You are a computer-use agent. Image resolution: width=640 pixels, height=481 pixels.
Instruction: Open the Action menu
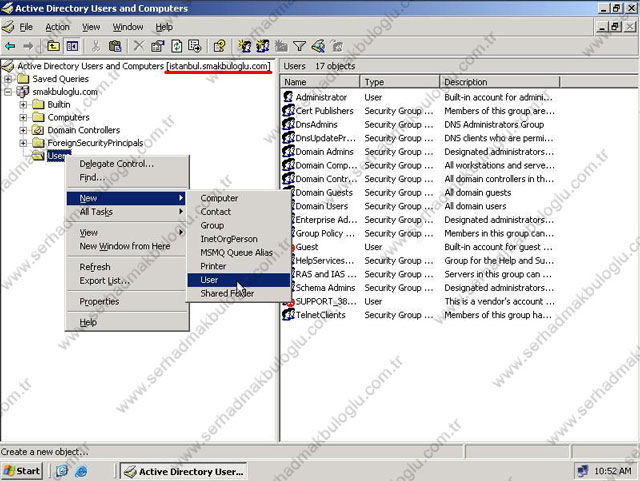(57, 27)
